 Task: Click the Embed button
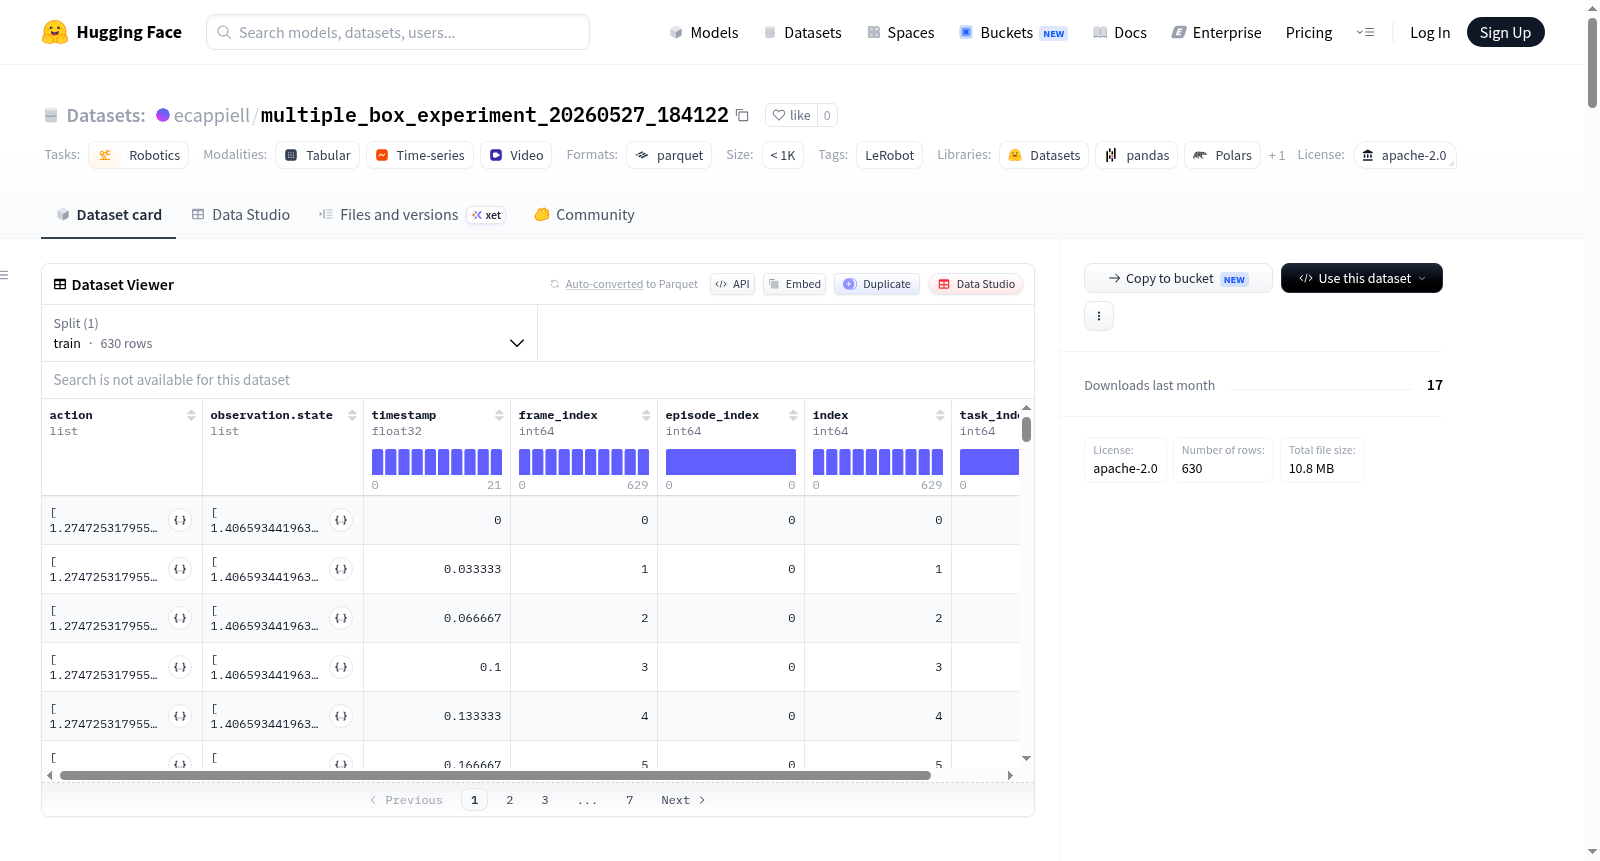[795, 284]
